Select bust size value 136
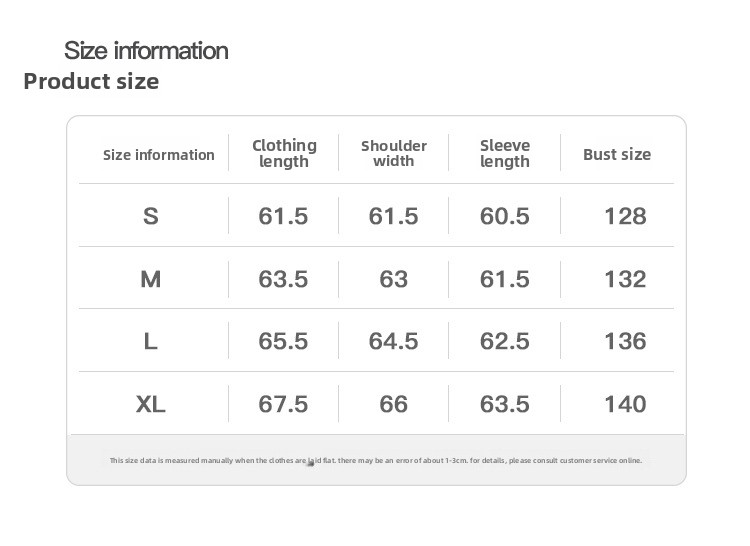This screenshot has height=546, width=750. [x=625, y=341]
